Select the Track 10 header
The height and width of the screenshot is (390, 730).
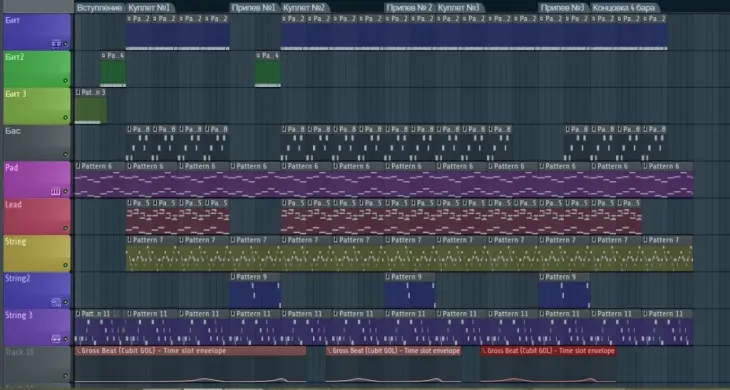37,364
